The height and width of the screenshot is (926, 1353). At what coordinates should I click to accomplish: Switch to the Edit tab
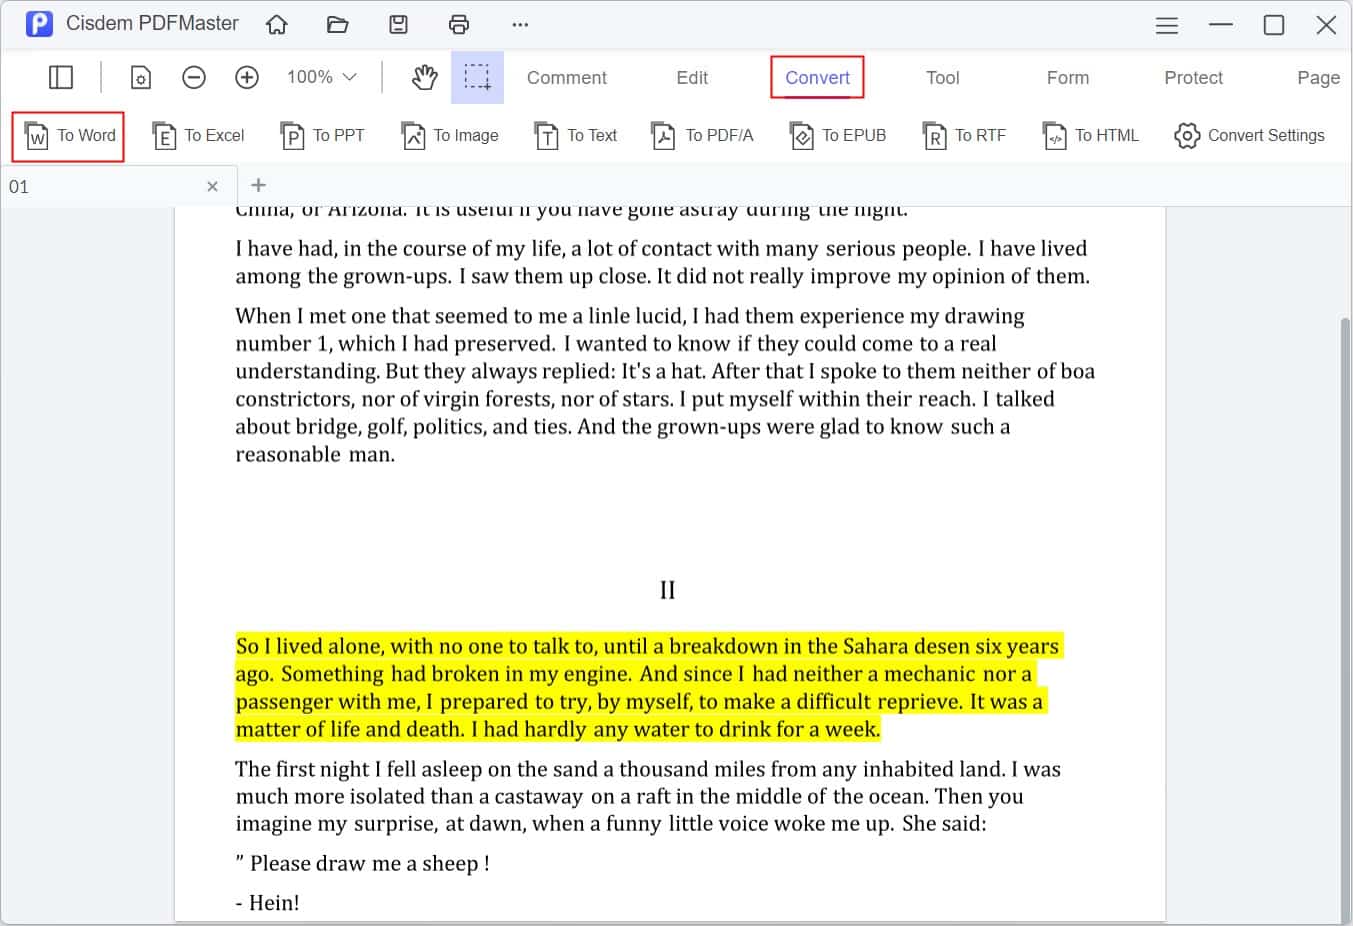(691, 77)
